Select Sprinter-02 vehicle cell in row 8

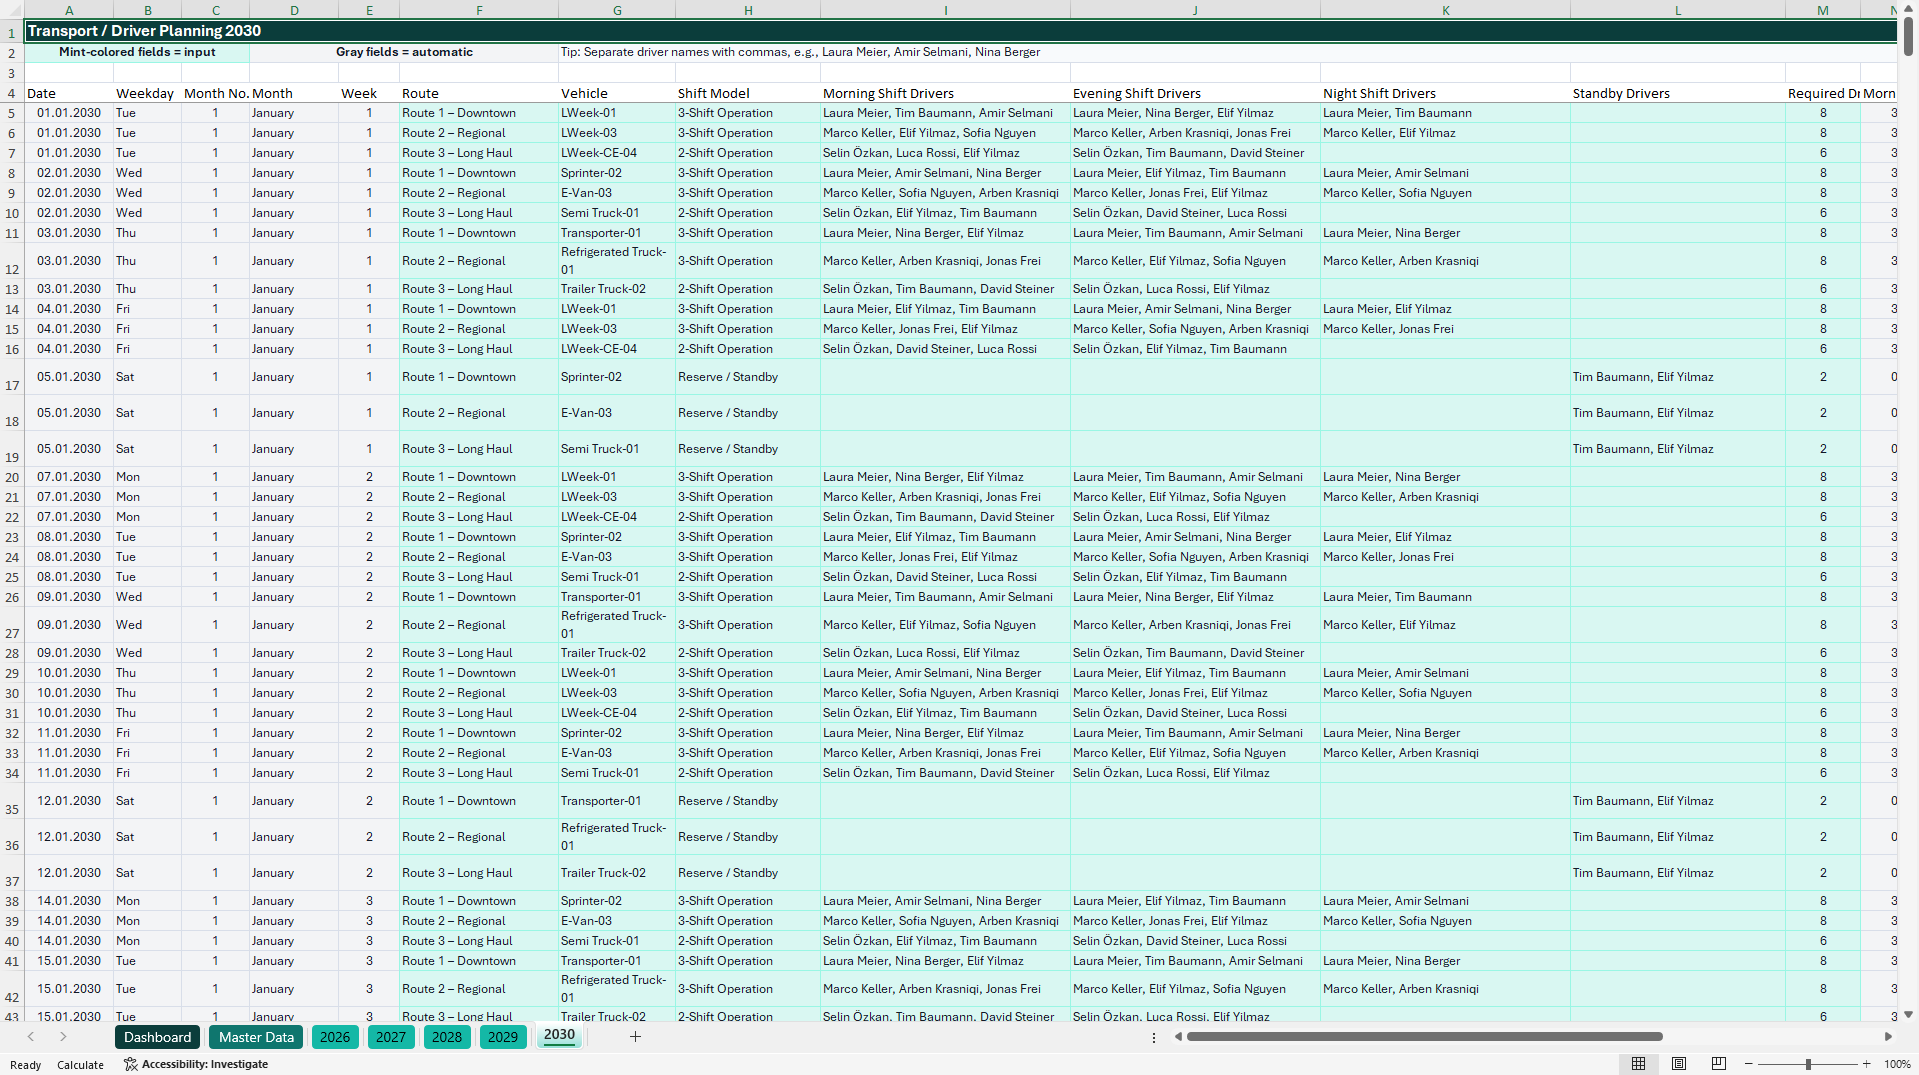point(617,173)
